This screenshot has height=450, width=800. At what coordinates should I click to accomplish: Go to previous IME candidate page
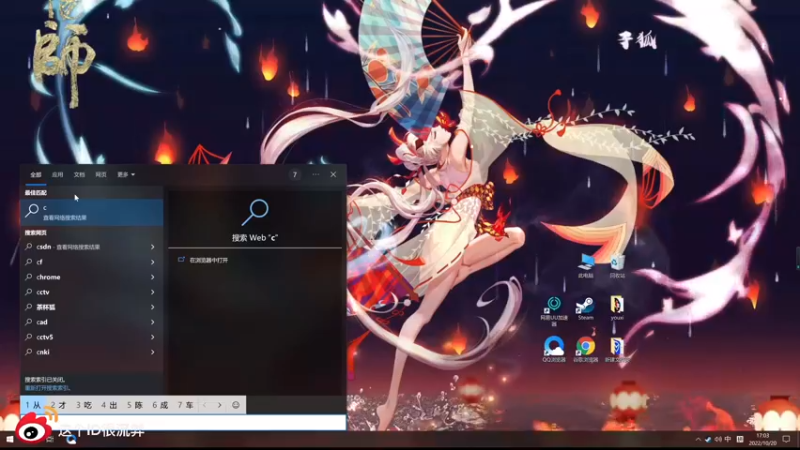coord(205,405)
